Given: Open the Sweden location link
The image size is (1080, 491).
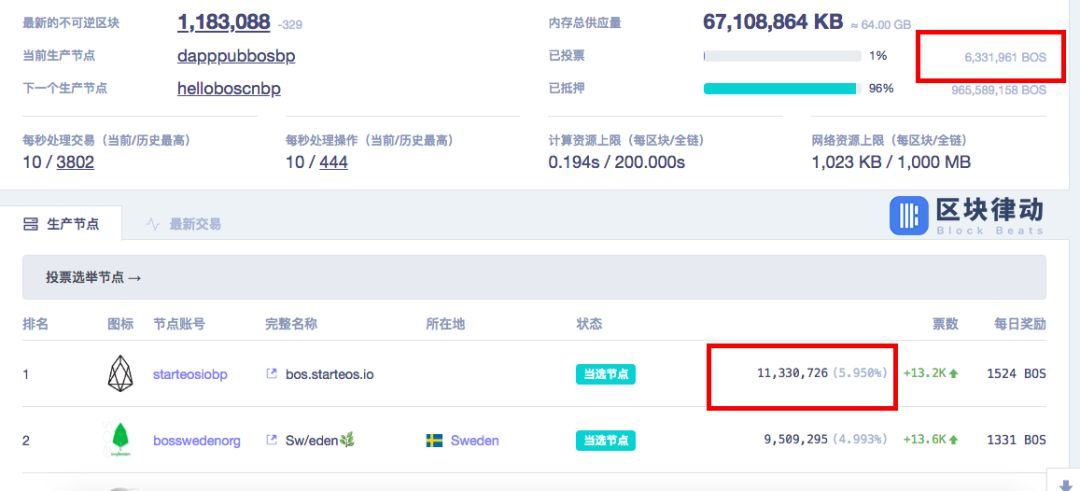Looking at the screenshot, I should coord(475,441).
